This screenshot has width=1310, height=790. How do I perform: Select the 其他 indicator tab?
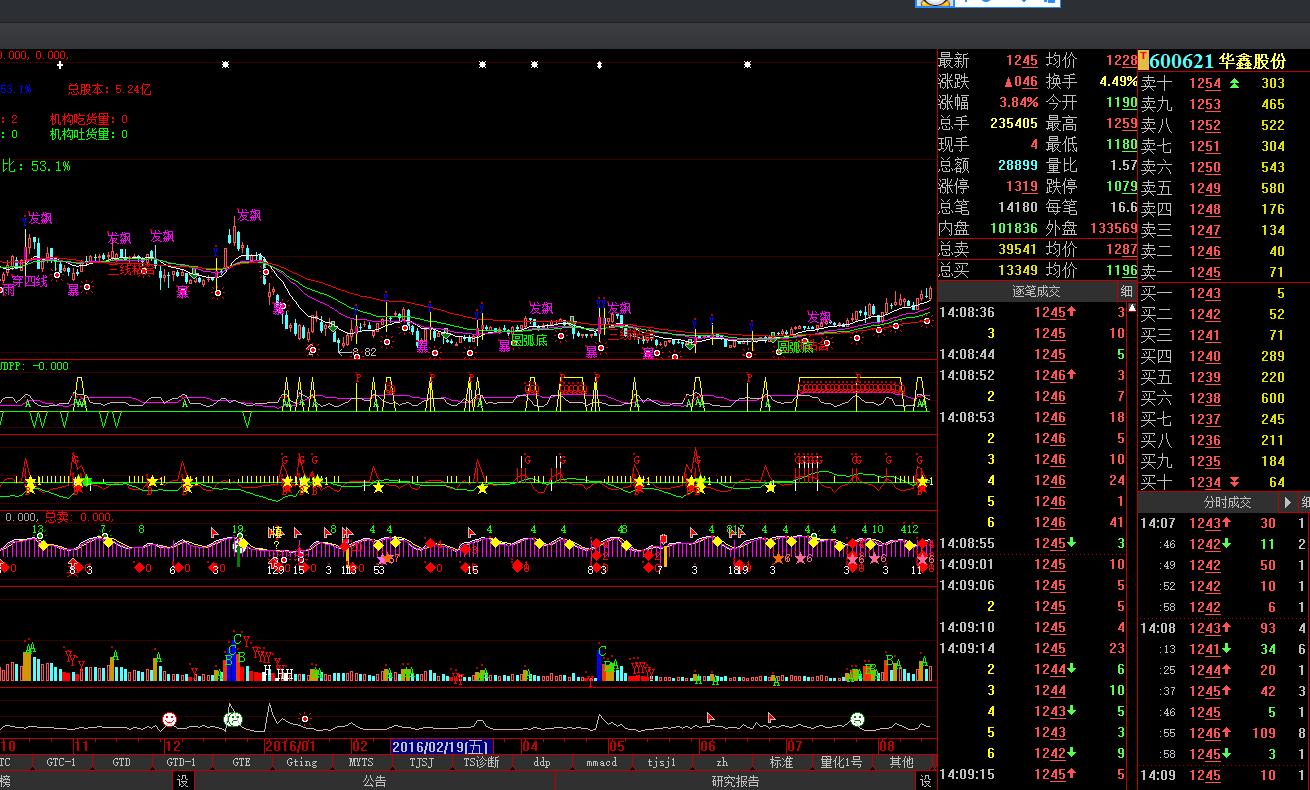901,762
